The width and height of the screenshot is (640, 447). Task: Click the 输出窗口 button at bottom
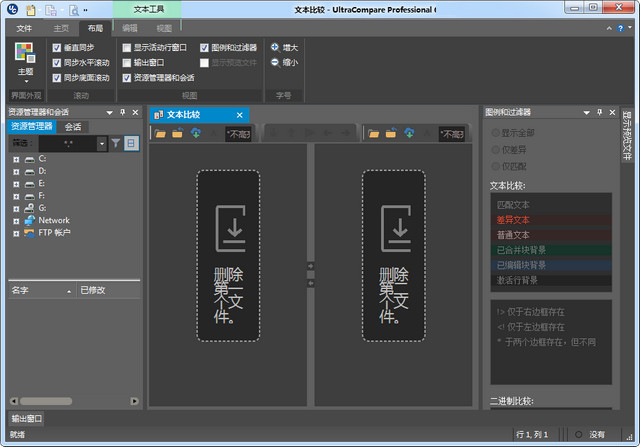(x=27, y=418)
